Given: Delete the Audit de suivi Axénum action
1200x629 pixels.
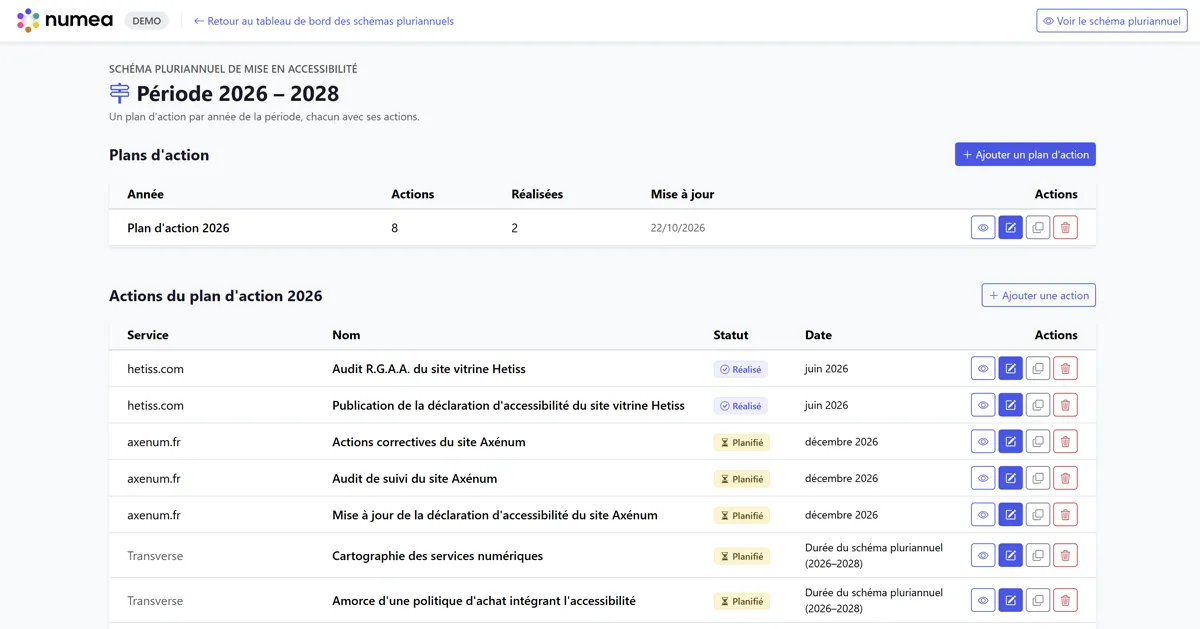Looking at the screenshot, I should coord(1065,478).
